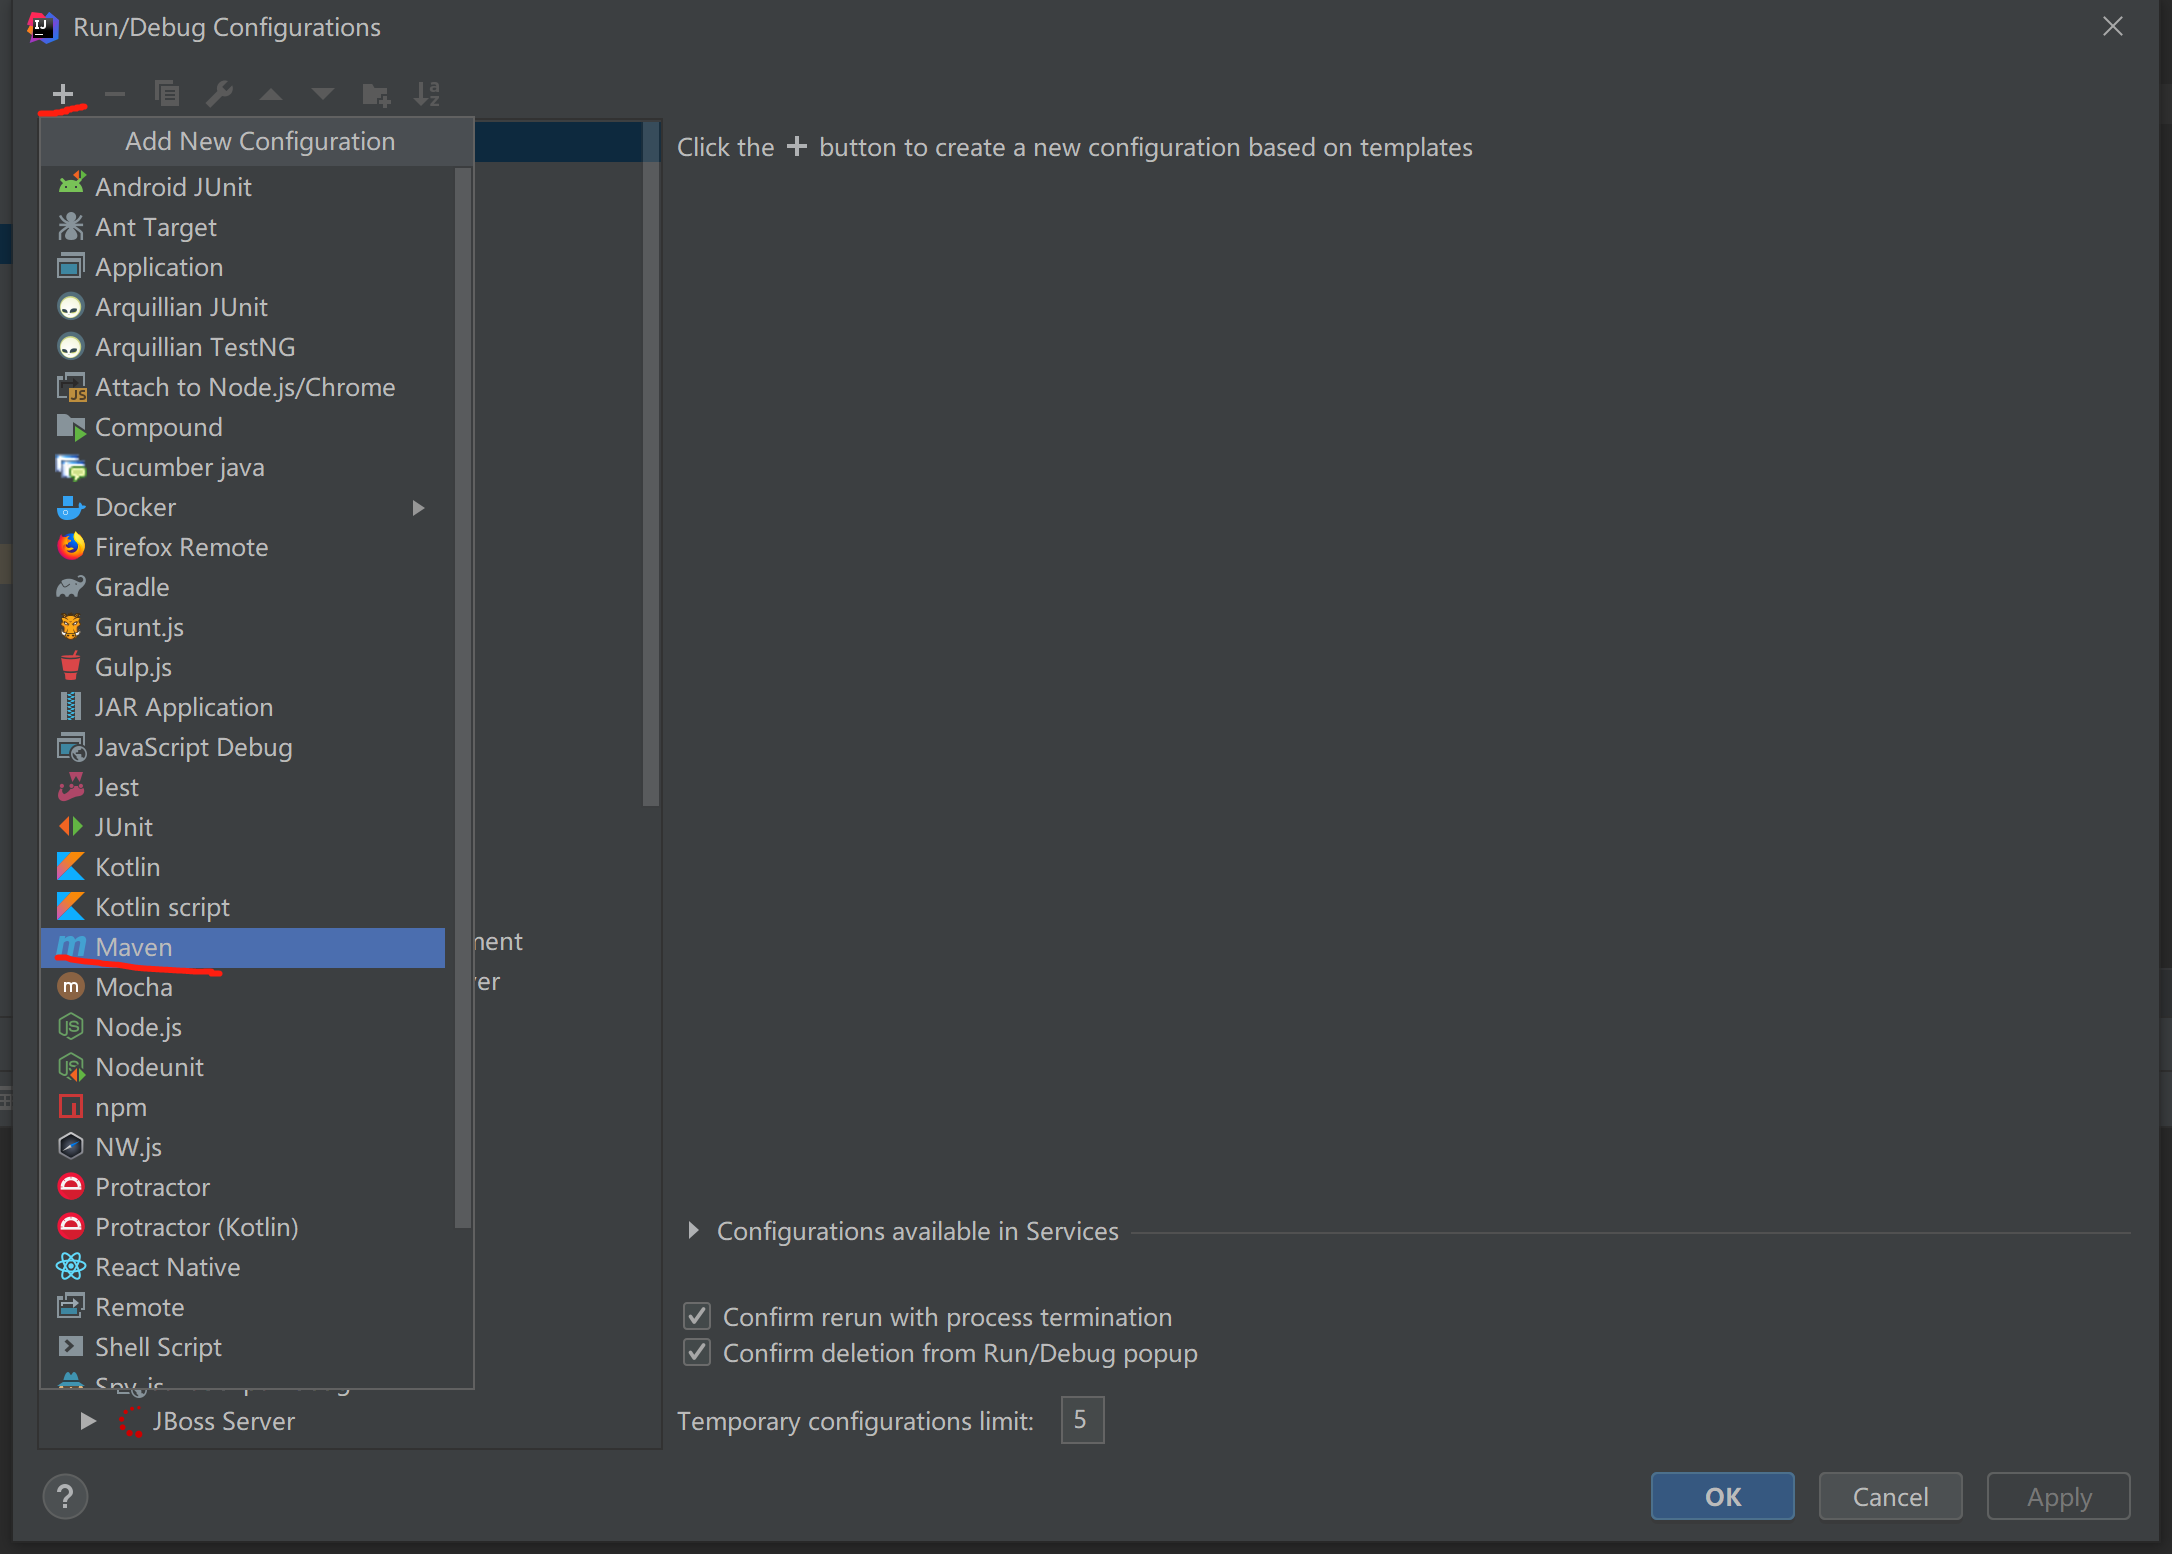Expand the JBoss Server tree node
The width and height of the screenshot is (2172, 1554).
(88, 1421)
